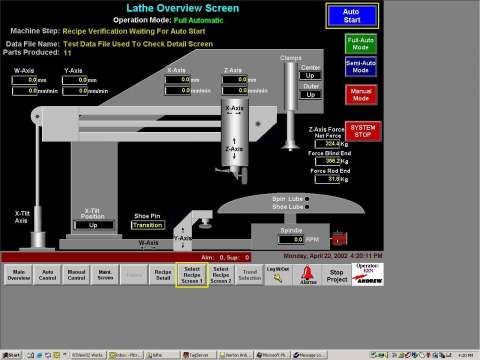Screen dimensions: 480x360
Task: Click the Internet Explorer quick launch icon
Action: pos(40,355)
